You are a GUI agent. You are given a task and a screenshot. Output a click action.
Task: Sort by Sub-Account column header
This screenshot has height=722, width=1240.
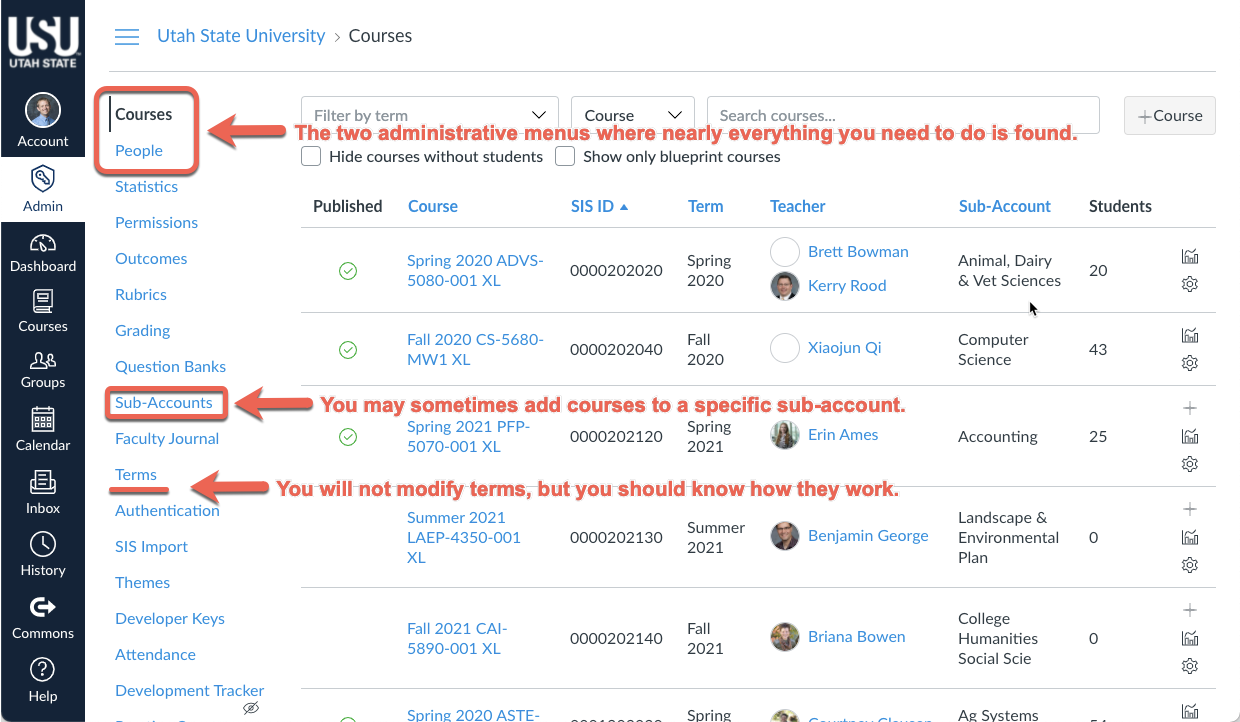(1004, 206)
